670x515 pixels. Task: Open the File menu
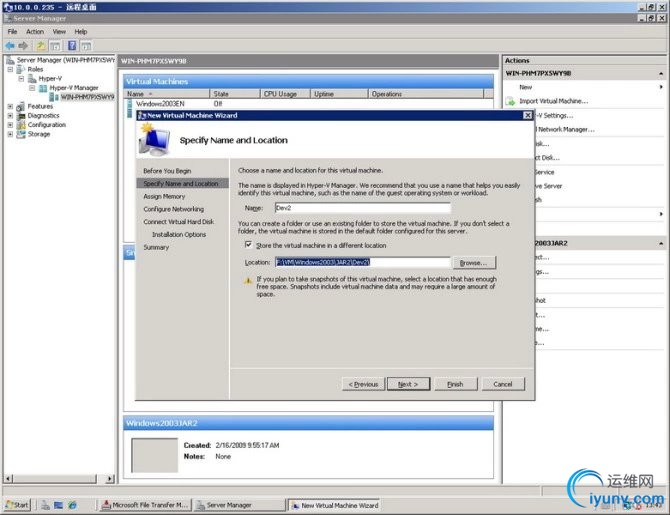(12, 32)
